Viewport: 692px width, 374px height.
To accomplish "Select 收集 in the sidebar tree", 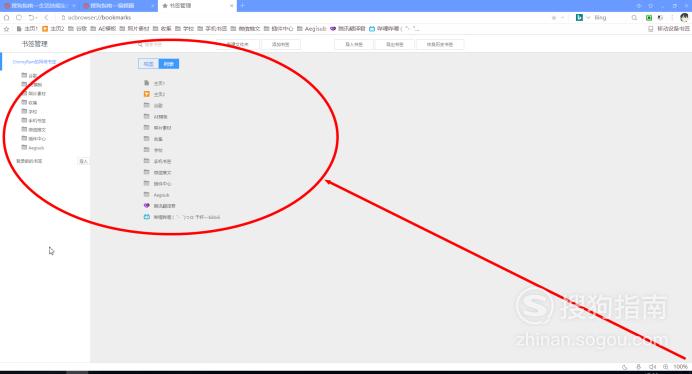I will tap(33, 102).
